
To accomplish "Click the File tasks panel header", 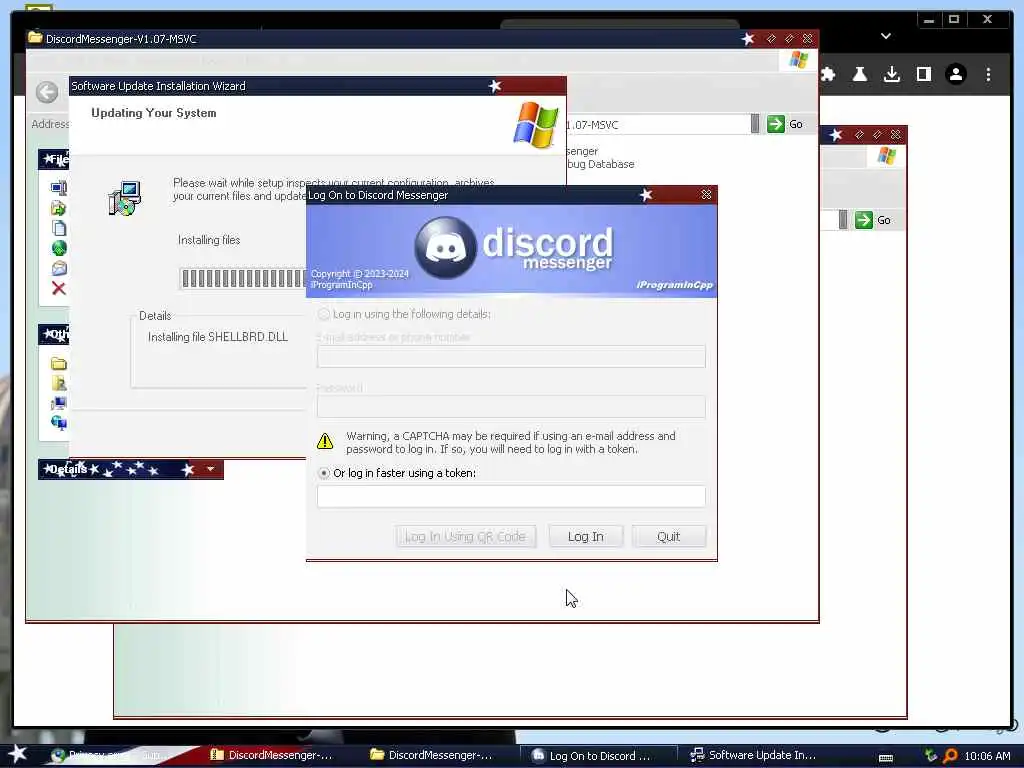I will point(54,159).
